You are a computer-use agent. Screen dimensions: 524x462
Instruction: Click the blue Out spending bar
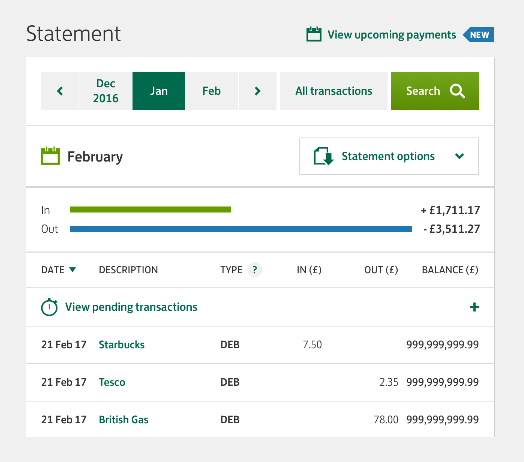(241, 229)
